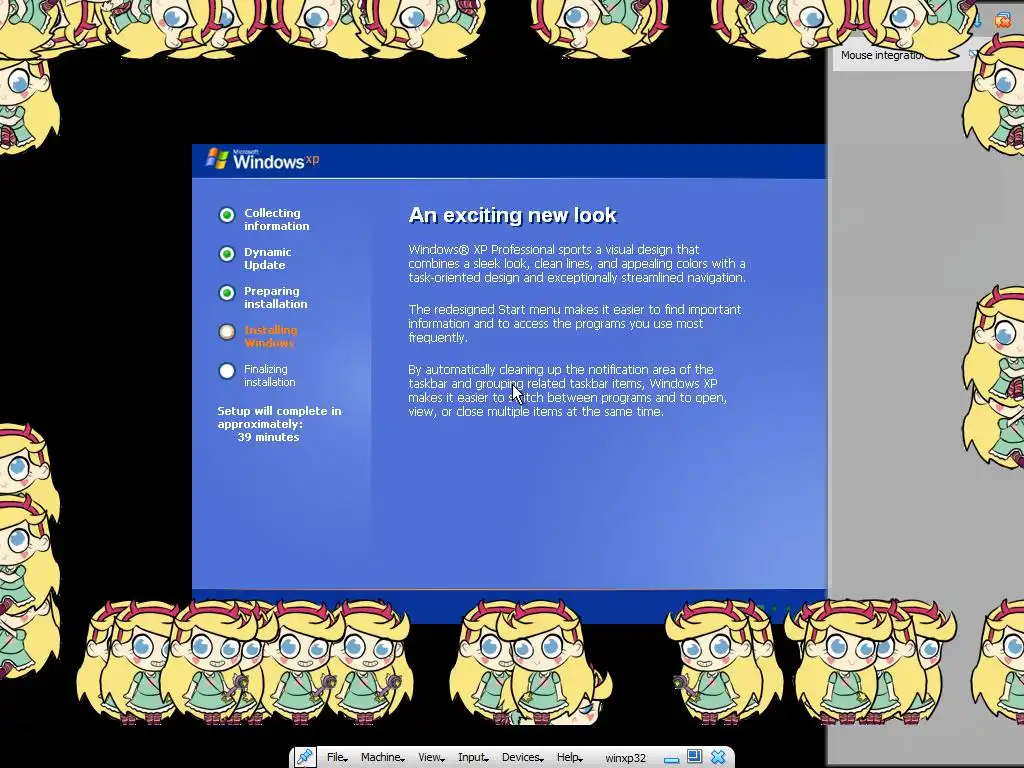Click the Dynamic Update step indicator

pyautogui.click(x=227, y=254)
